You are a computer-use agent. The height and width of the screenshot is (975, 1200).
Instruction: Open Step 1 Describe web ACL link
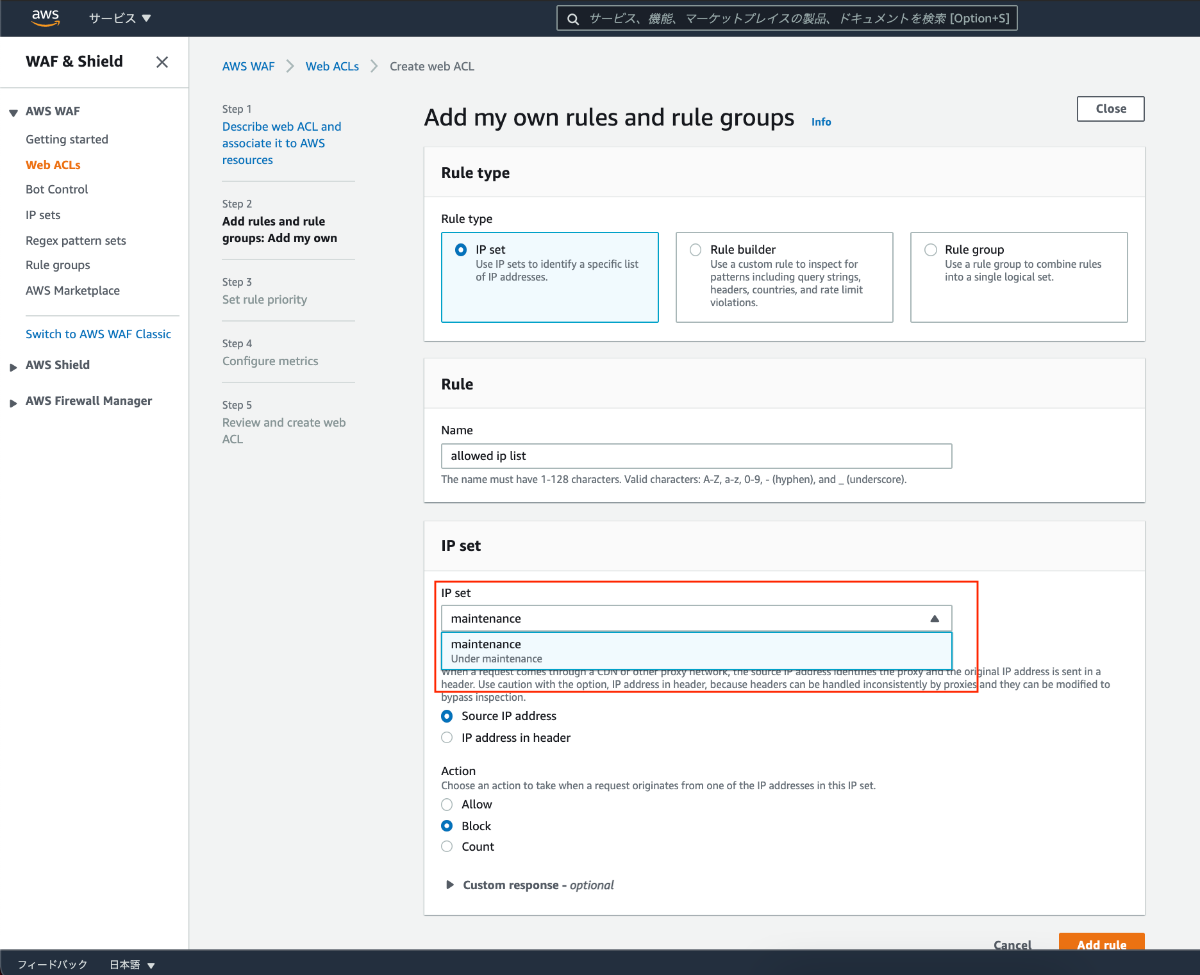tap(282, 143)
